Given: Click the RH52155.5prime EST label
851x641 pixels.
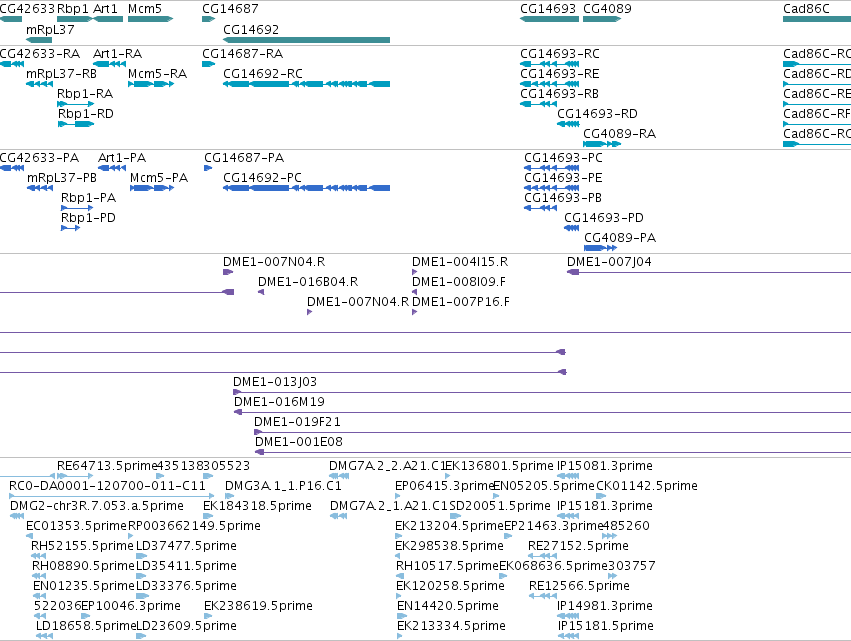Looking at the screenshot, I should click(82, 546).
